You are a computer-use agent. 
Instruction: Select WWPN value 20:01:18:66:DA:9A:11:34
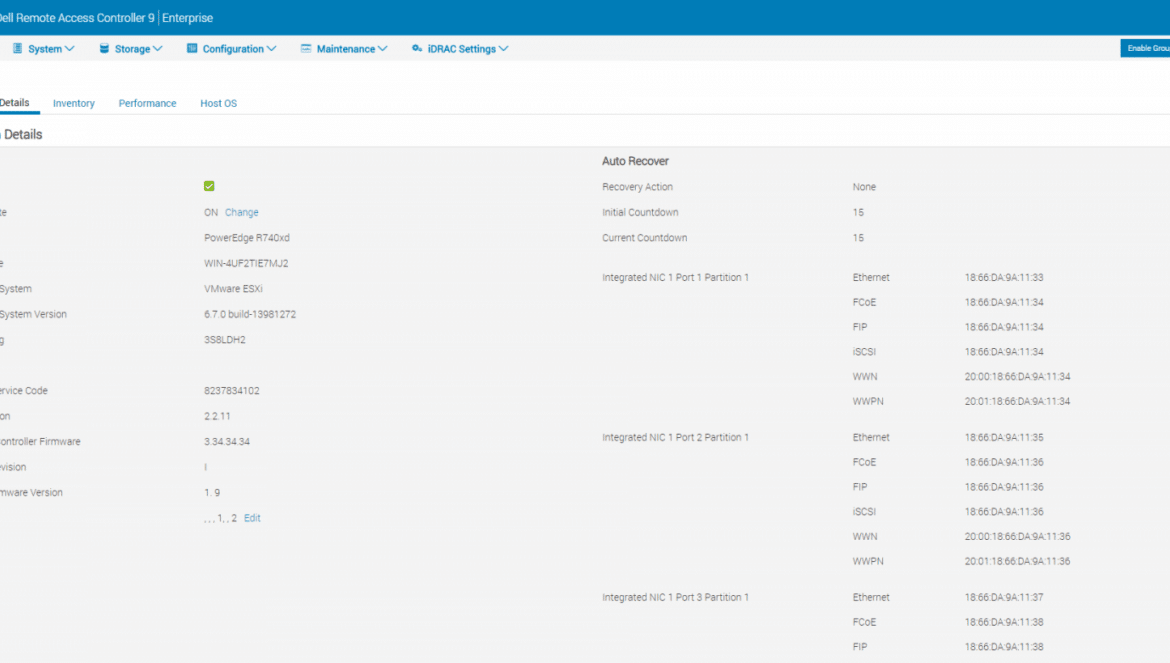tap(1018, 401)
